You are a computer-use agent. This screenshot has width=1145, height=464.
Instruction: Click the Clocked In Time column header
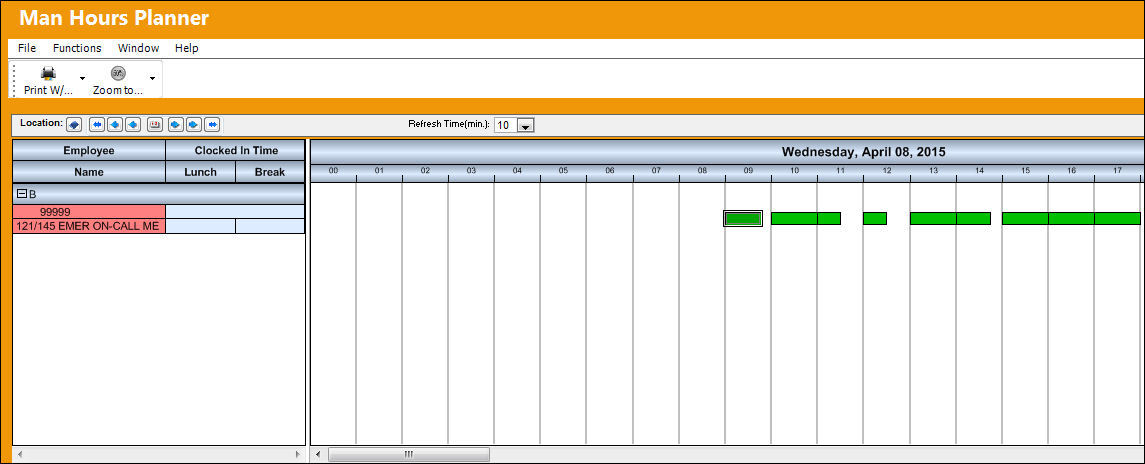(236, 151)
